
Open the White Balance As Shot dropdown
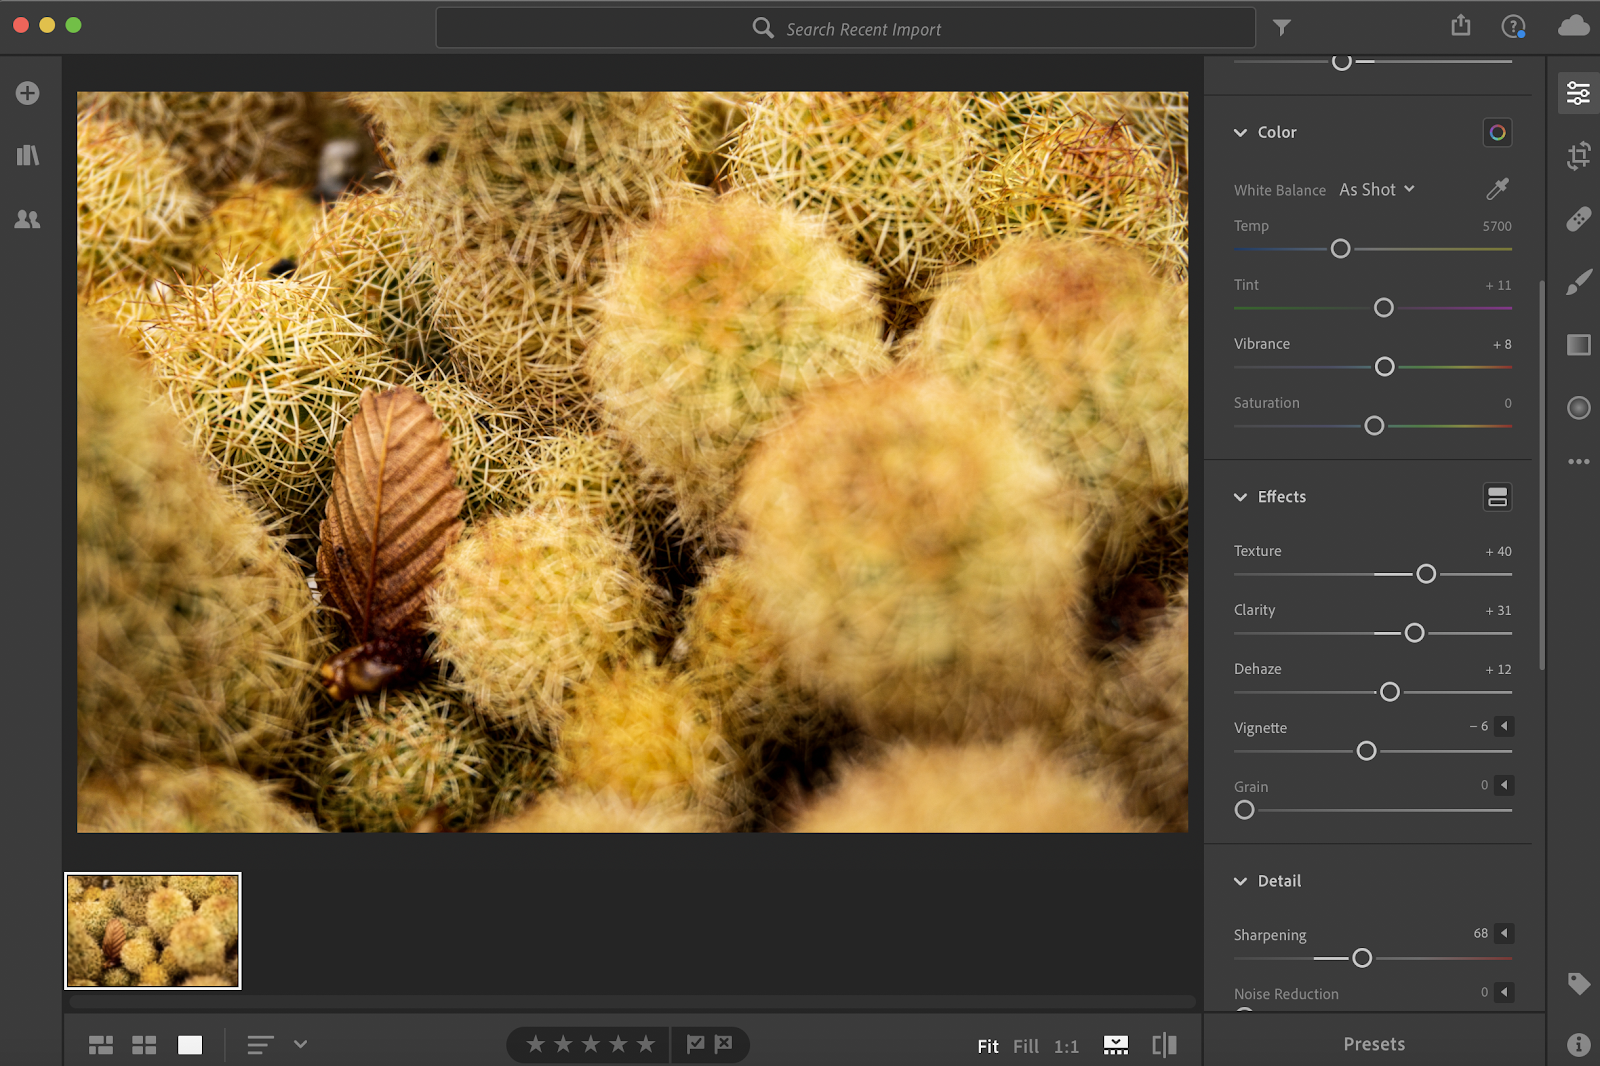(x=1377, y=190)
